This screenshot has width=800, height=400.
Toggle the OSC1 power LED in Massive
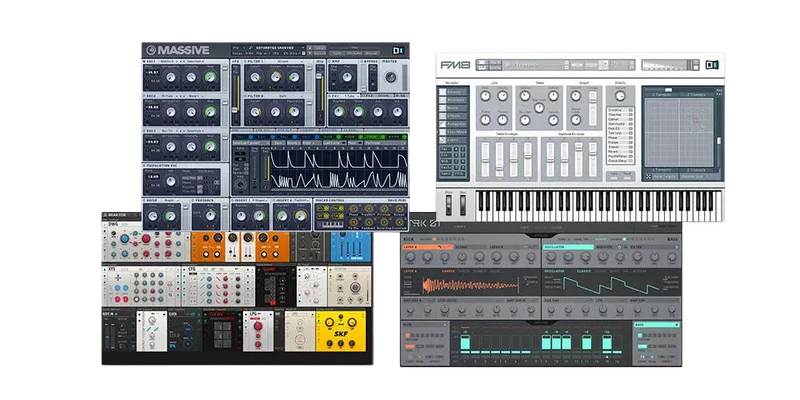click(144, 61)
